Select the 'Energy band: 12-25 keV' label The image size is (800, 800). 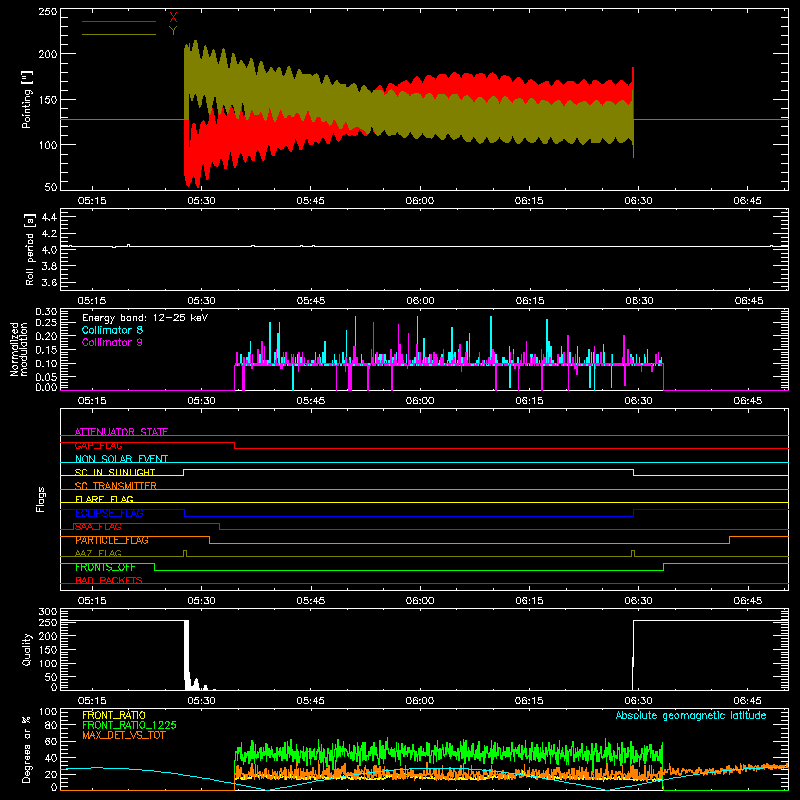tap(145, 317)
